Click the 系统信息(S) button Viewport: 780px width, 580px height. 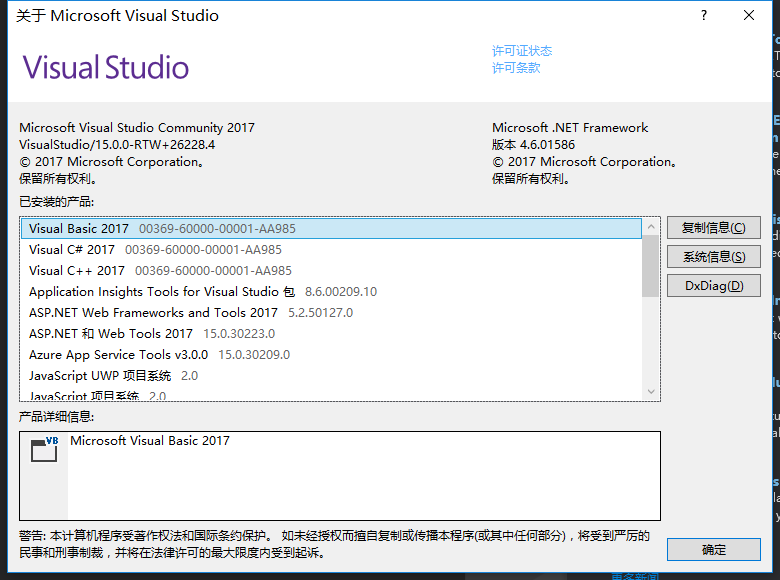click(x=713, y=257)
